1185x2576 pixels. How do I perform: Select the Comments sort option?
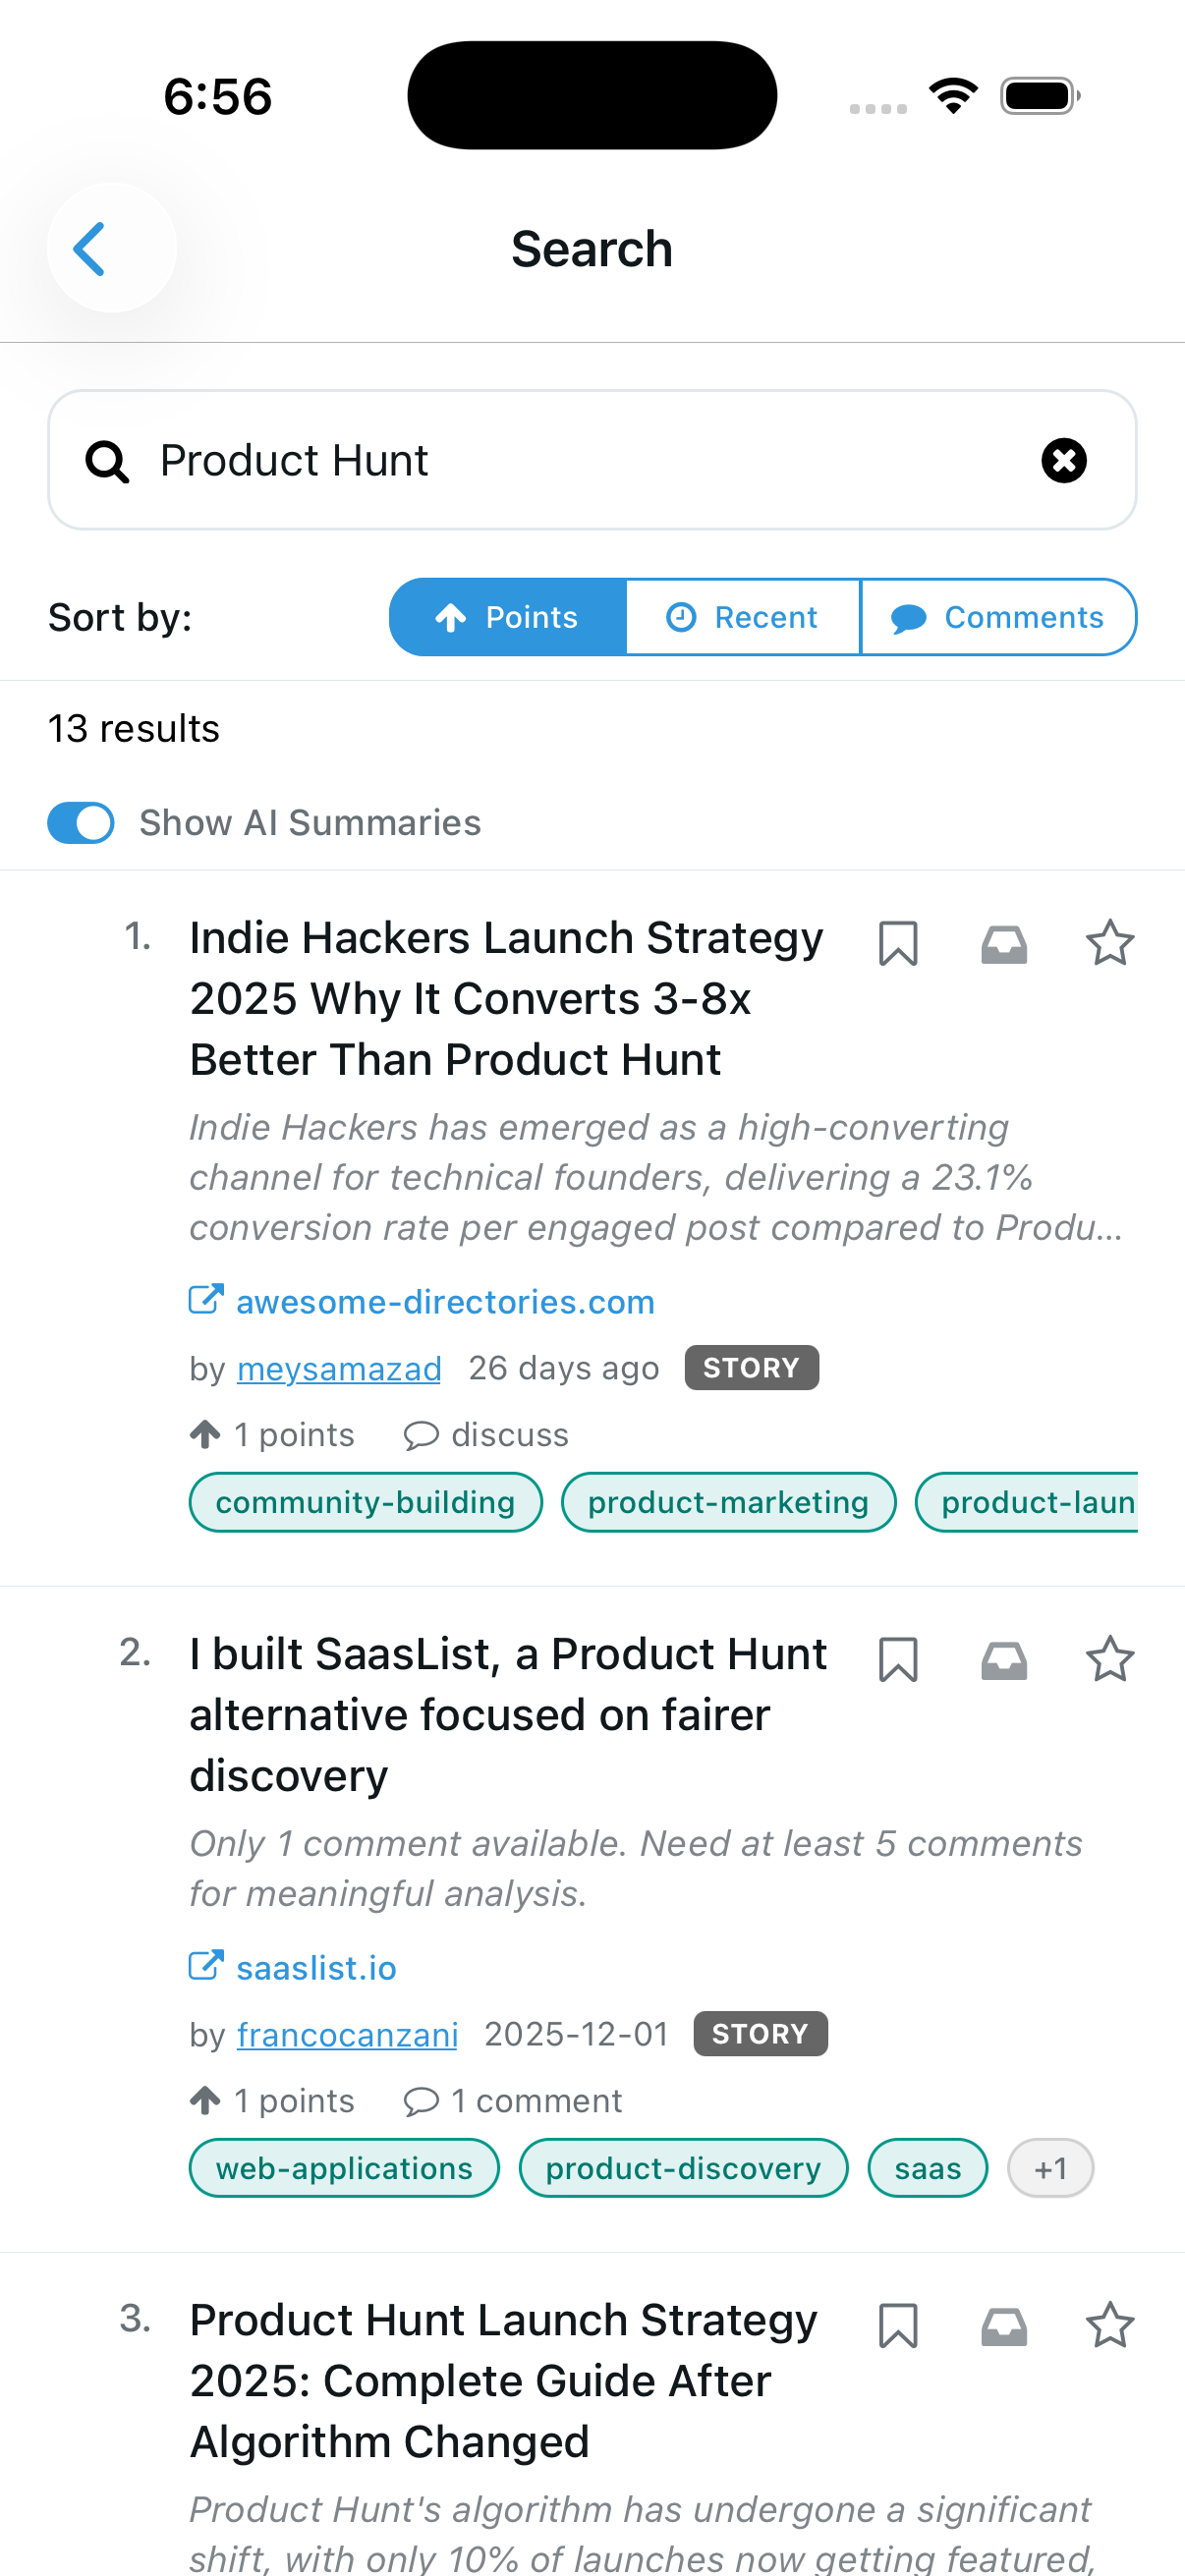coord(998,616)
